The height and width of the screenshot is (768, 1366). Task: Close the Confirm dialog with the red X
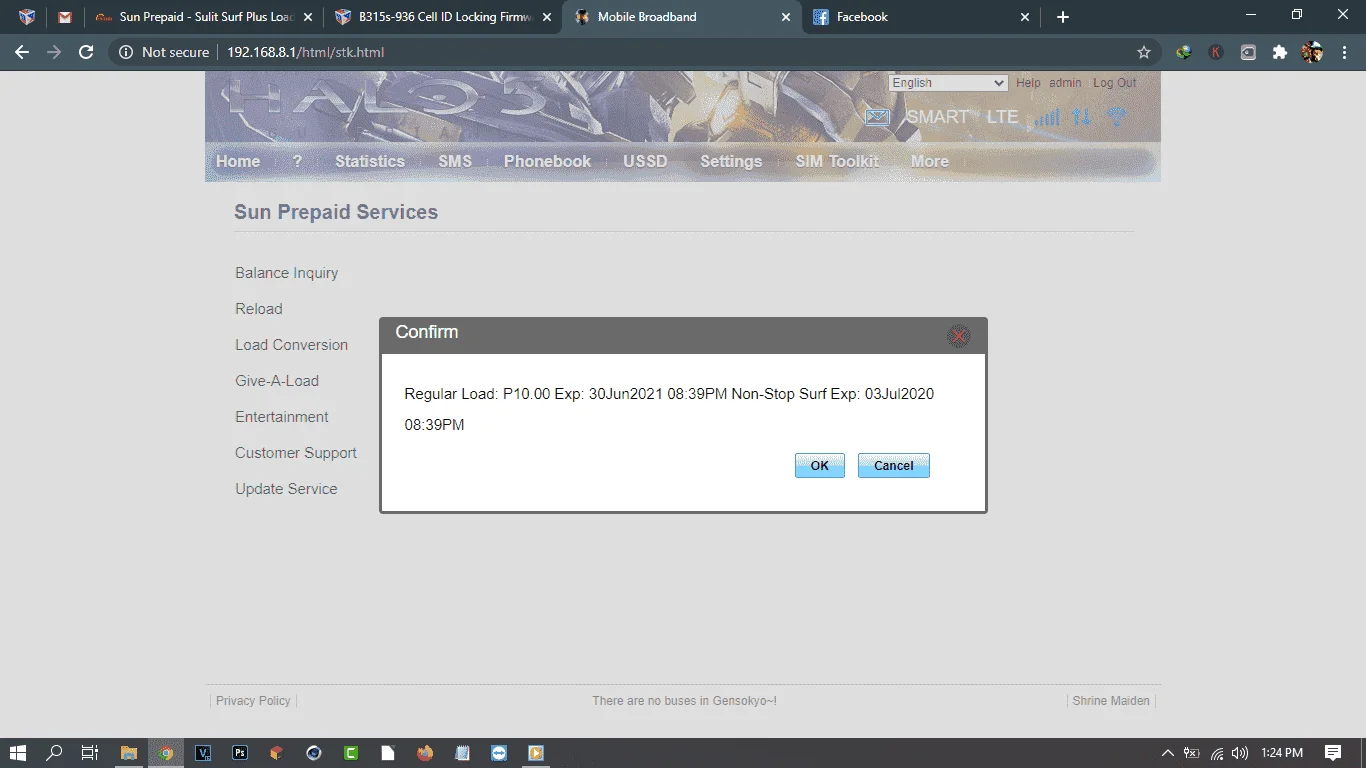pyautogui.click(x=958, y=336)
